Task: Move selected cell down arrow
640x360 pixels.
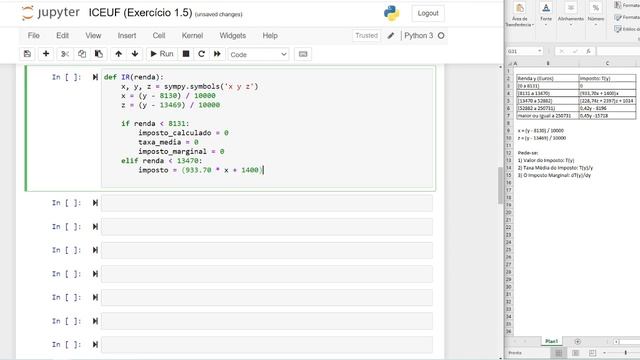Action: tap(135, 54)
